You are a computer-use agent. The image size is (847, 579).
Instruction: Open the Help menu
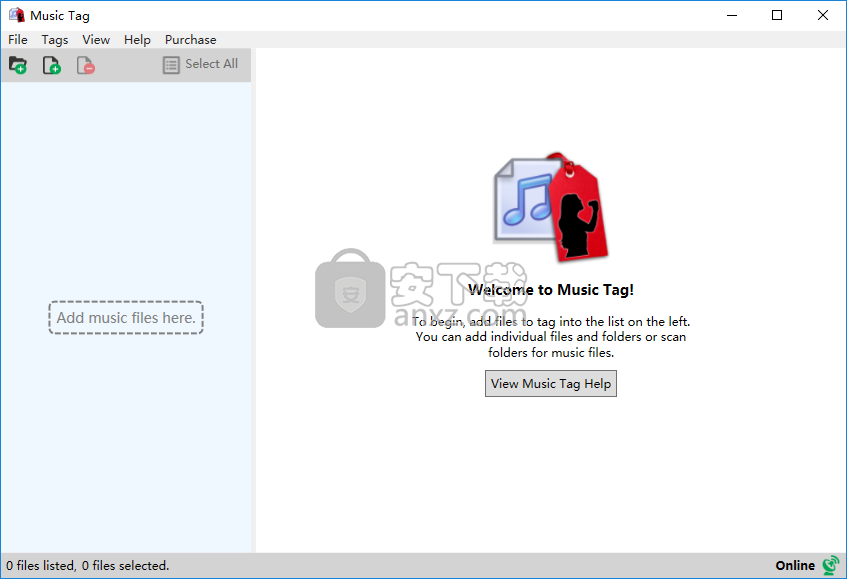click(137, 40)
